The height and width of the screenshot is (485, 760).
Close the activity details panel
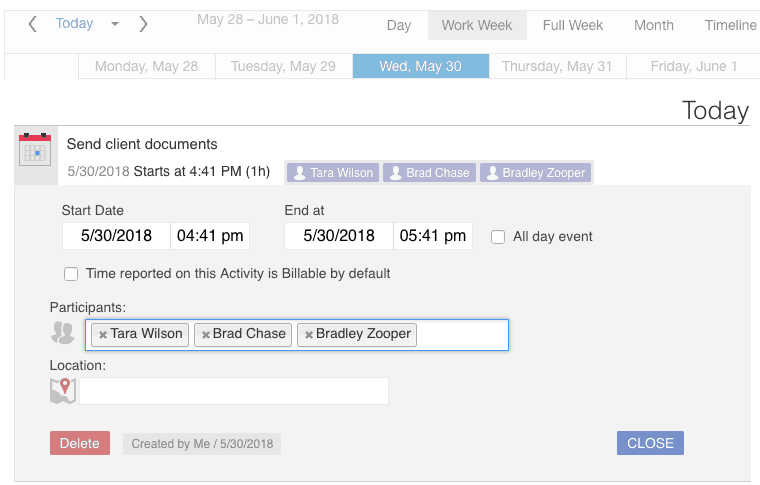(650, 443)
